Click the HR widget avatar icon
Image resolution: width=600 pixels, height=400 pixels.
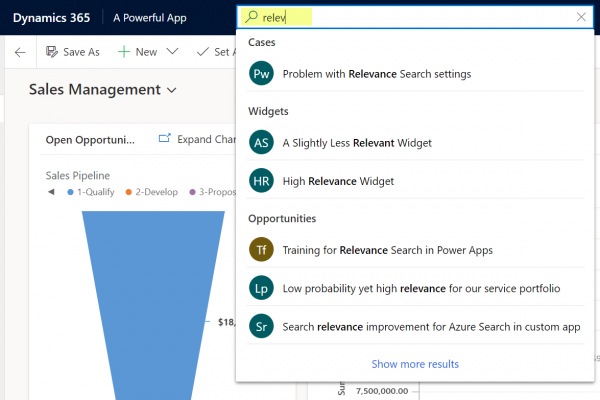click(x=261, y=181)
